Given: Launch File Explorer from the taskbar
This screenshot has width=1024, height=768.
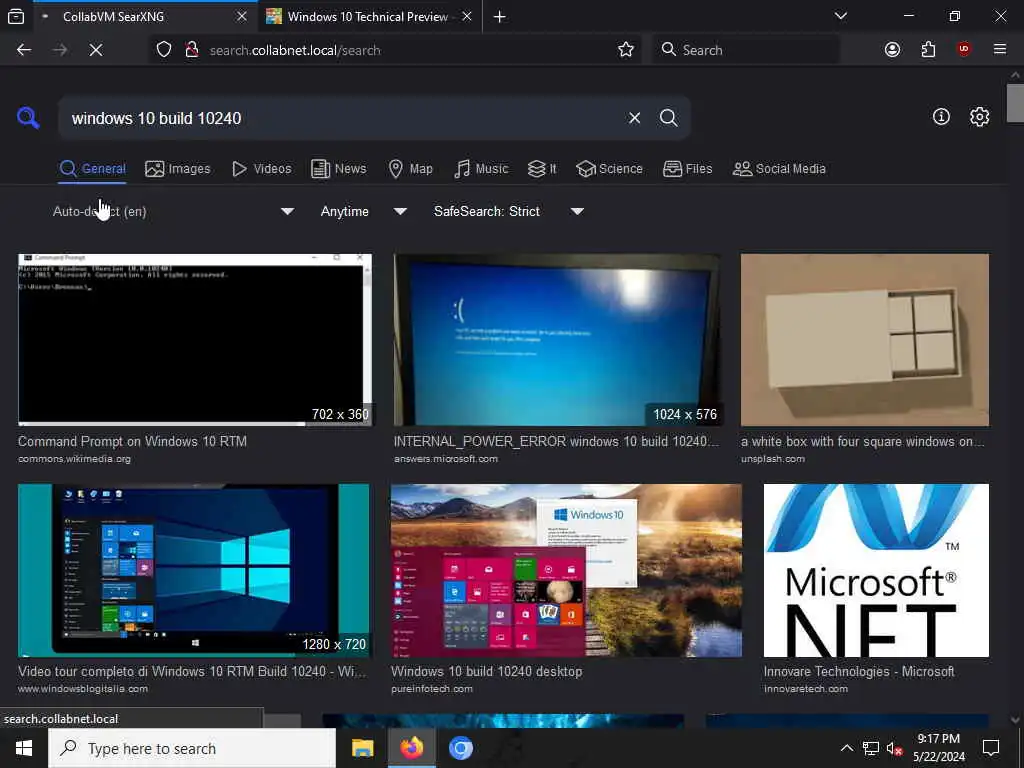Looking at the screenshot, I should point(362,748).
